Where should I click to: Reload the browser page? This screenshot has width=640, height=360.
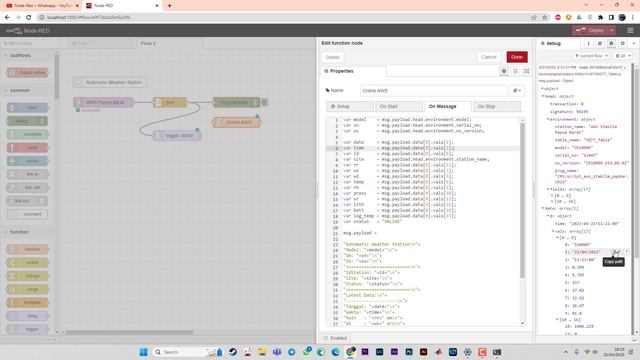tap(29, 18)
